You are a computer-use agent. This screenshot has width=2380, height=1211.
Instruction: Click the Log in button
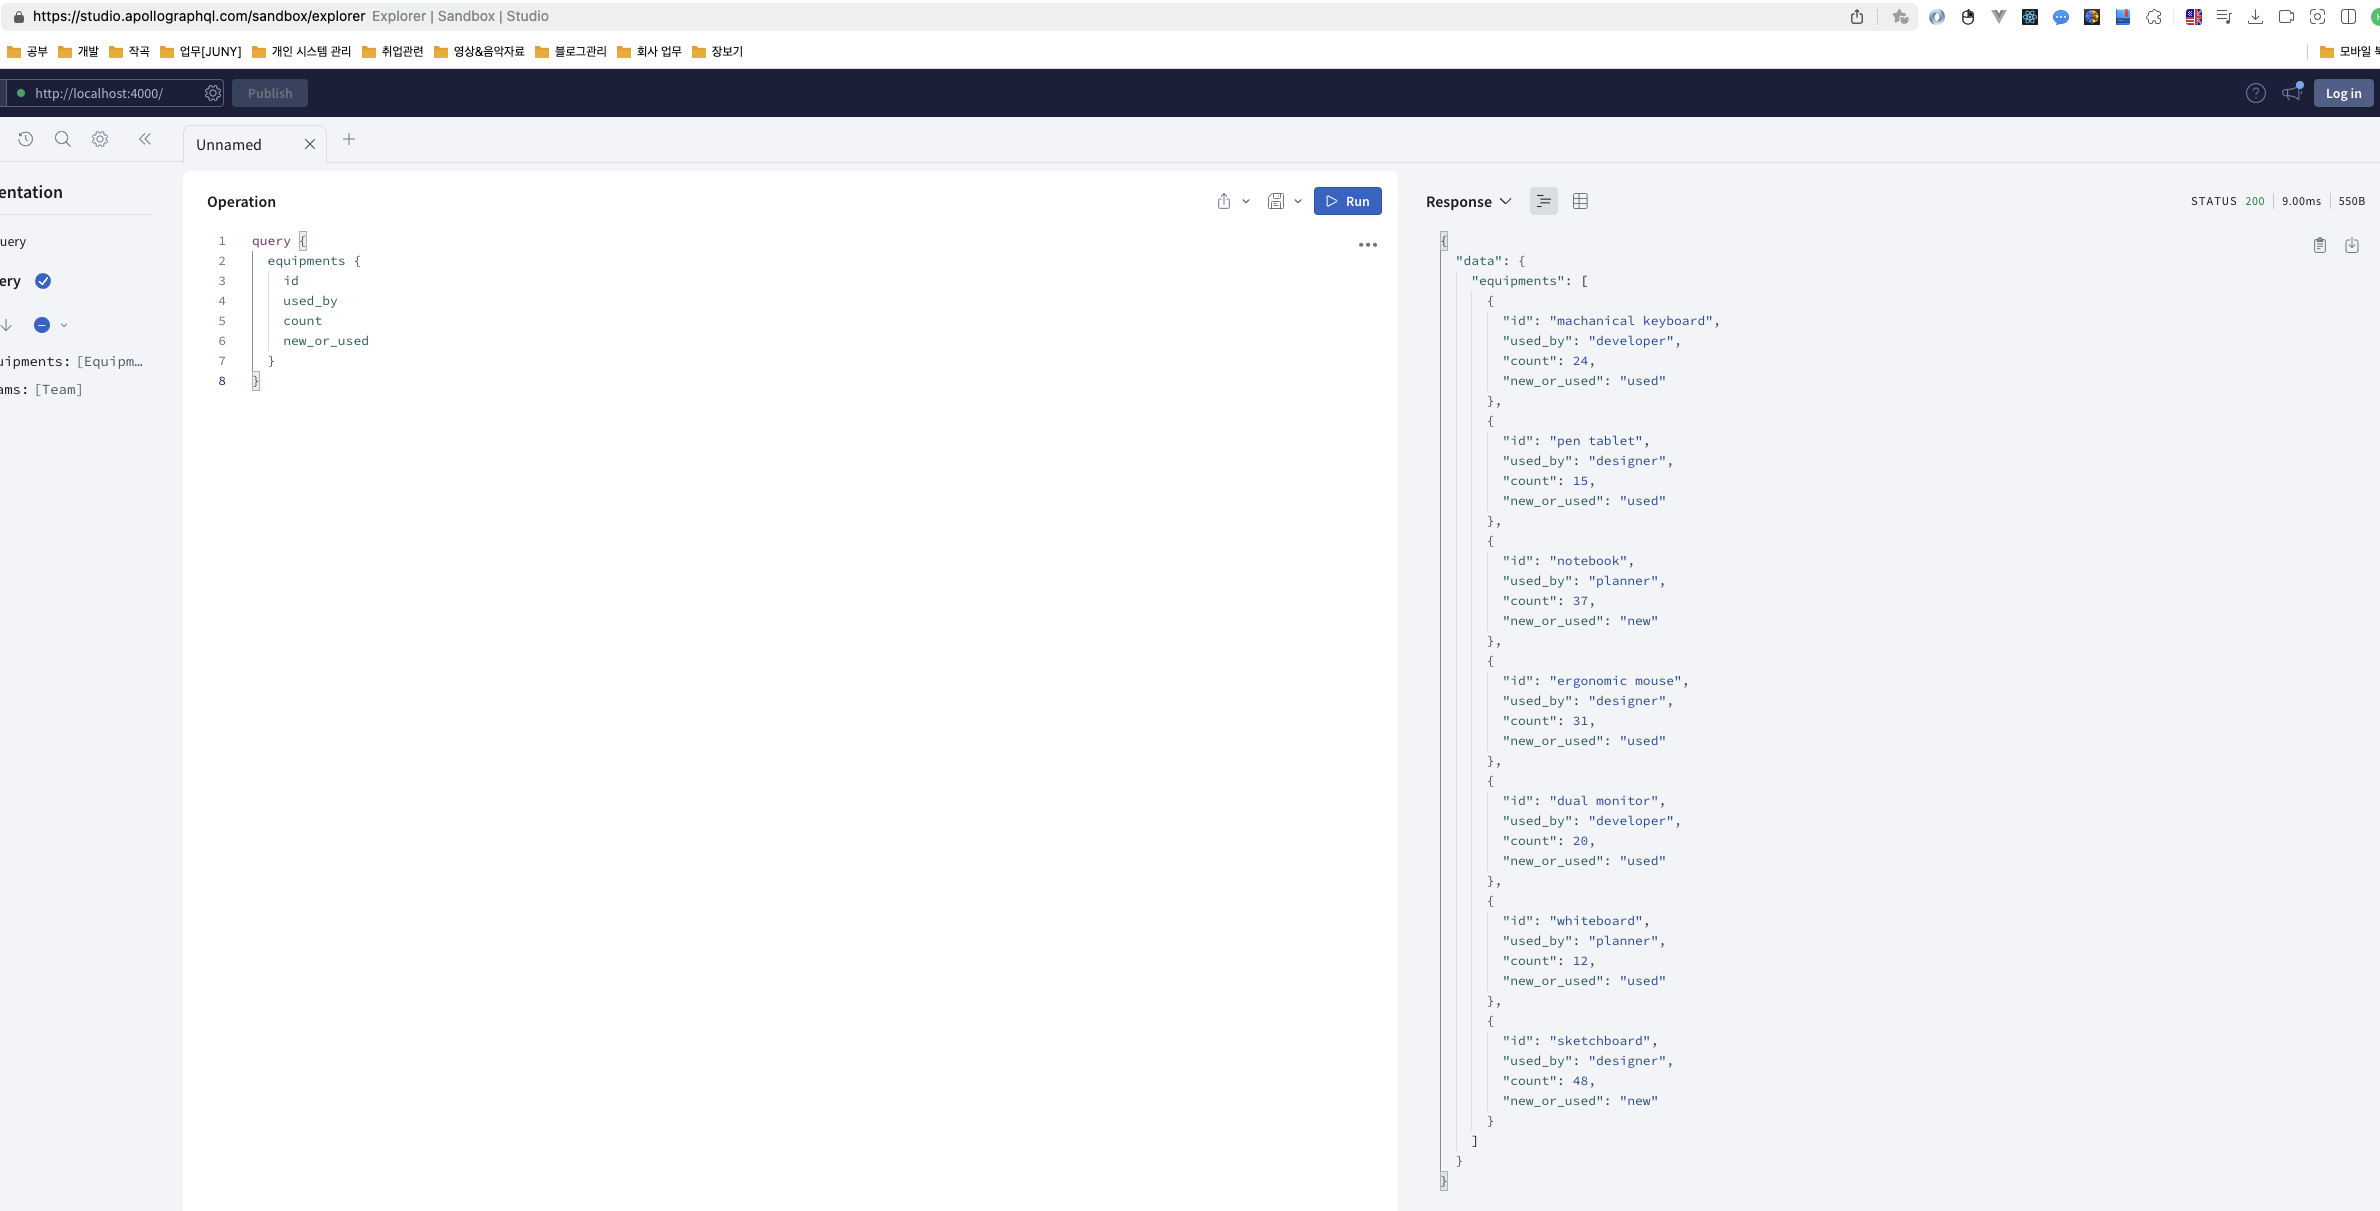click(x=2343, y=93)
